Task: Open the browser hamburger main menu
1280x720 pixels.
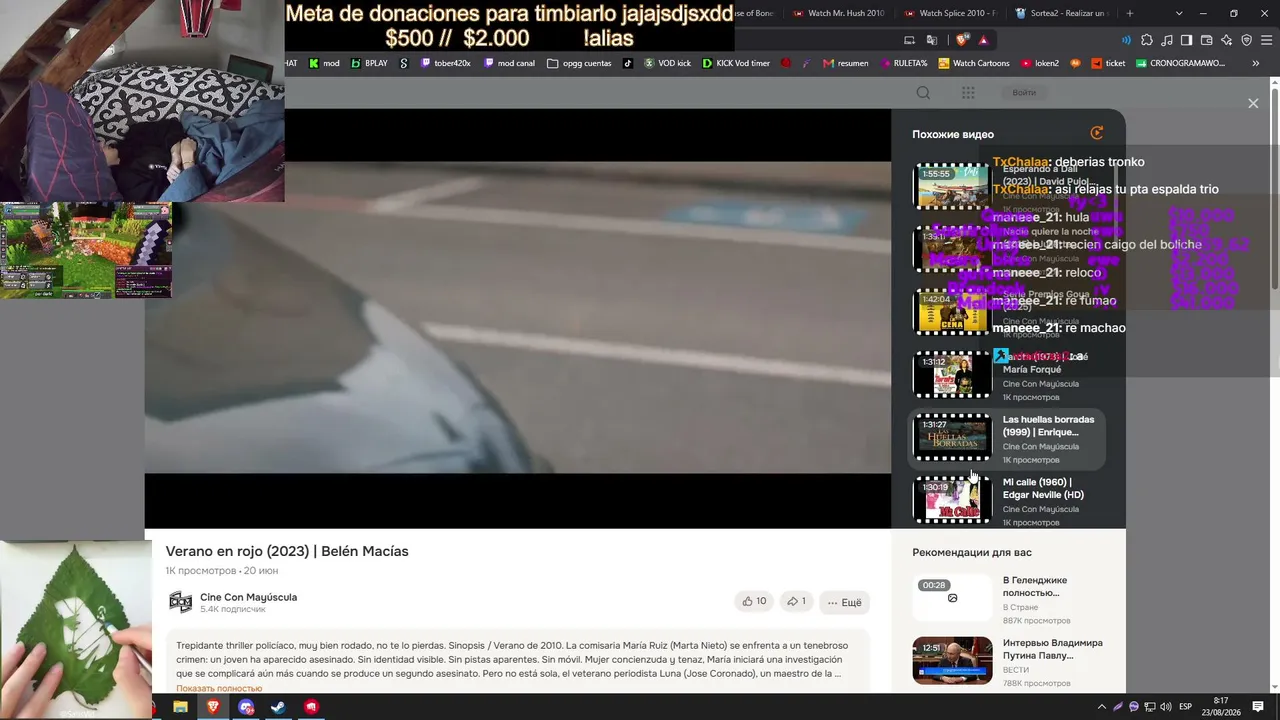Action: 1267,40
